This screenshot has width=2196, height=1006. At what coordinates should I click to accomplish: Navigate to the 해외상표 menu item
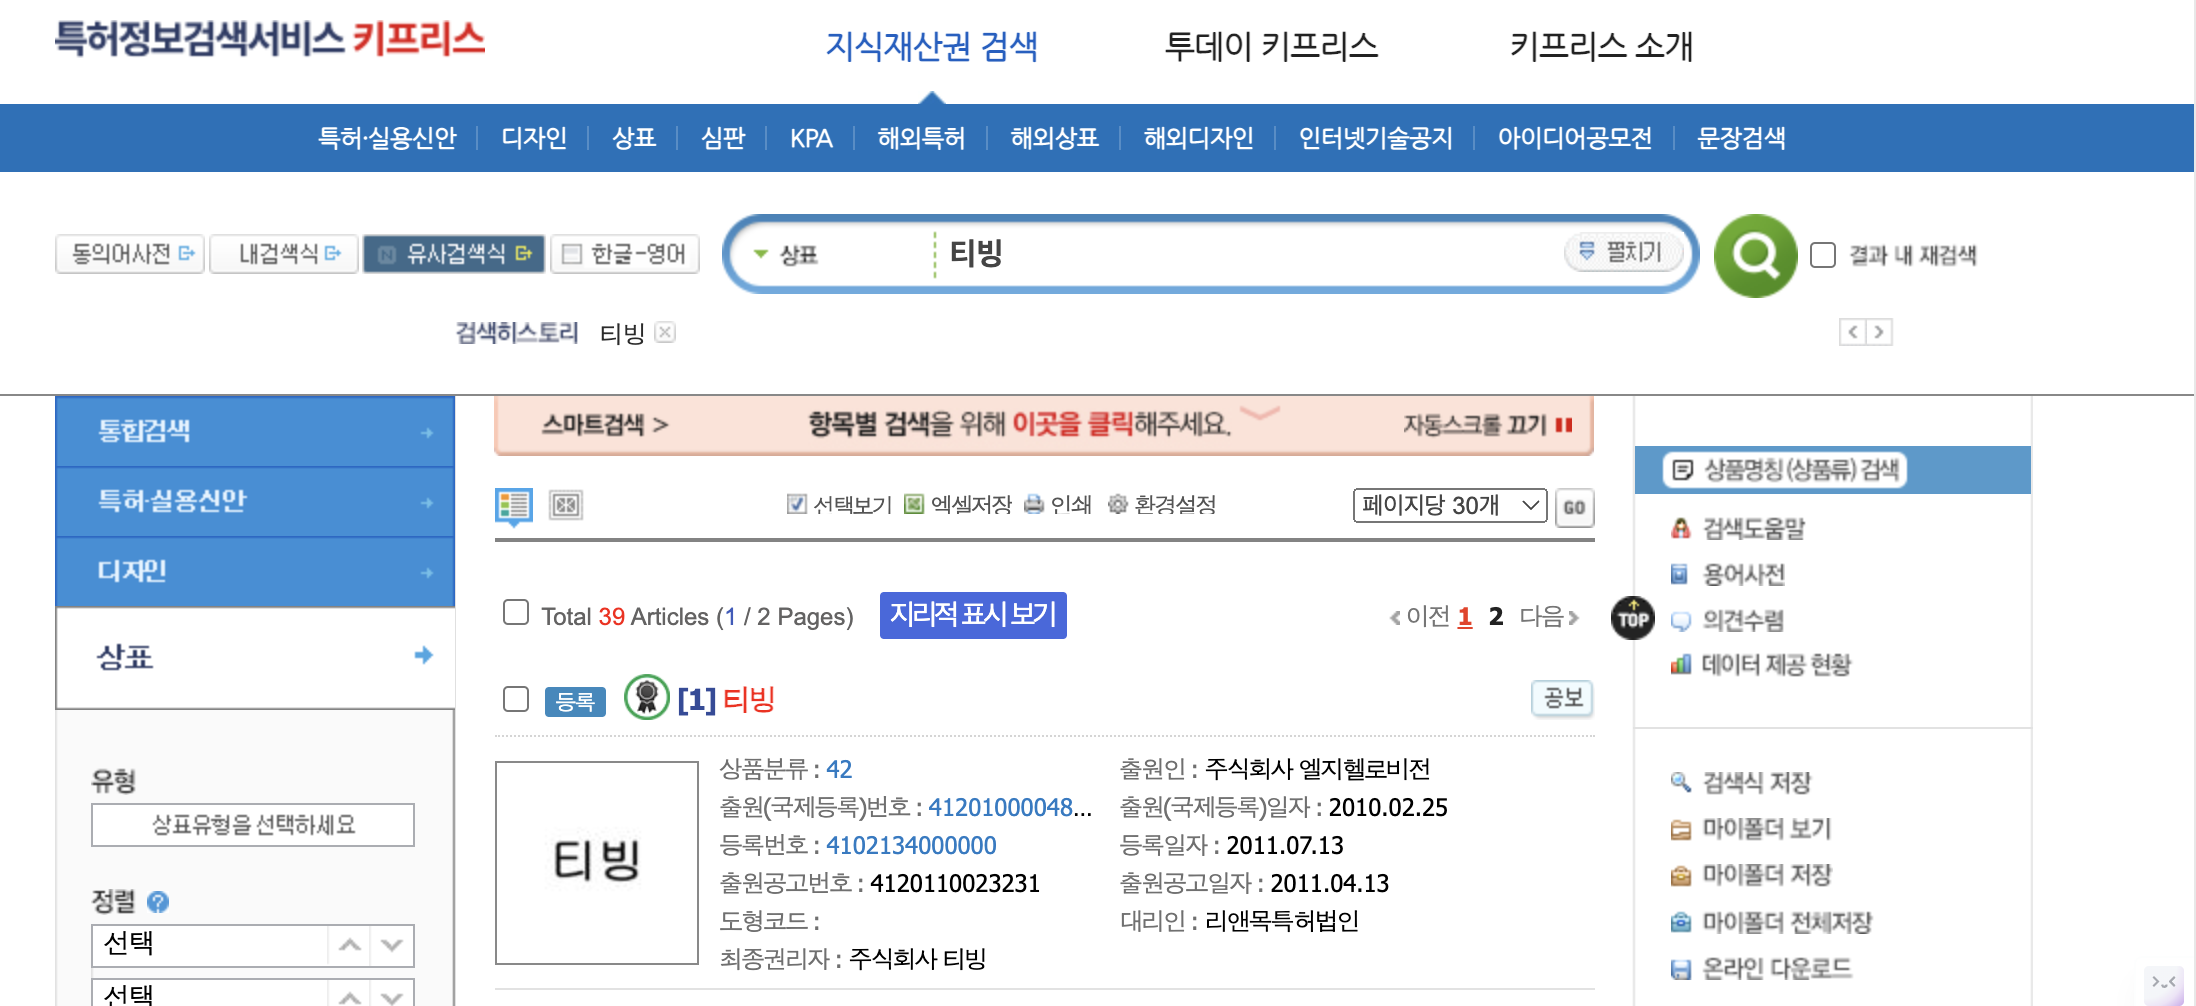point(1054,138)
